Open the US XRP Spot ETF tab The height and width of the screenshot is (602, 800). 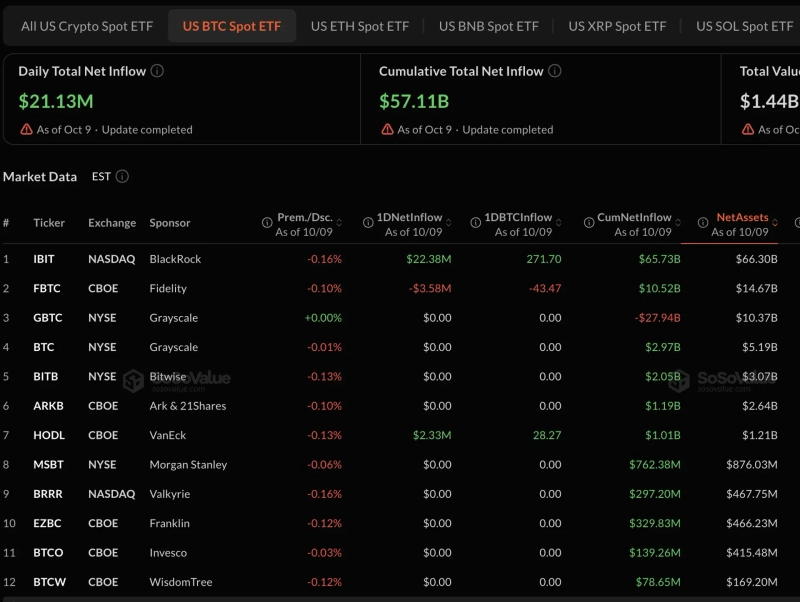click(617, 26)
